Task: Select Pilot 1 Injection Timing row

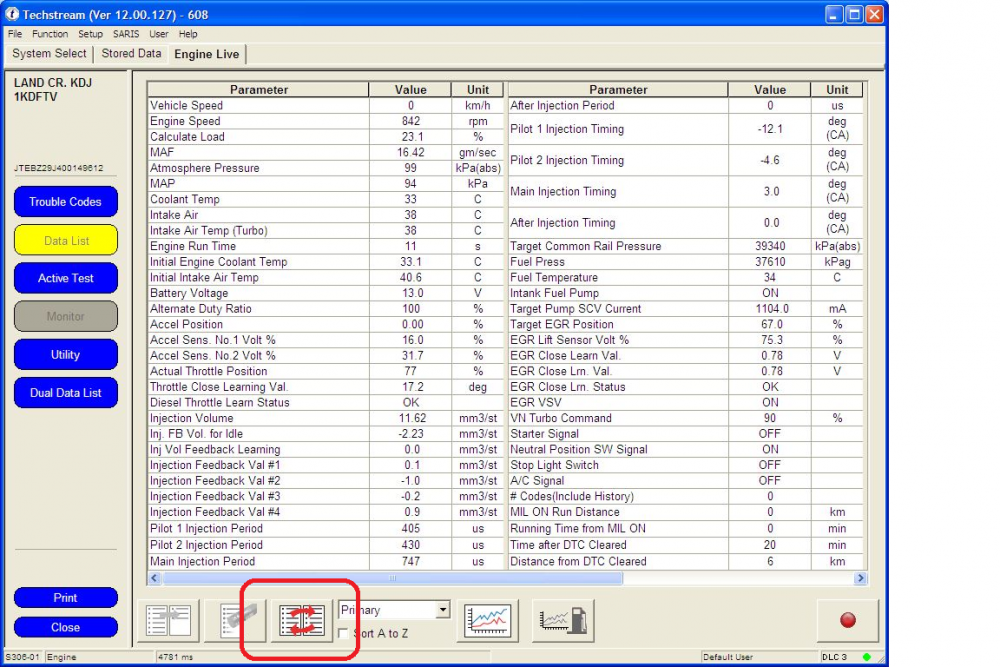Action: pyautogui.click(x=686, y=129)
